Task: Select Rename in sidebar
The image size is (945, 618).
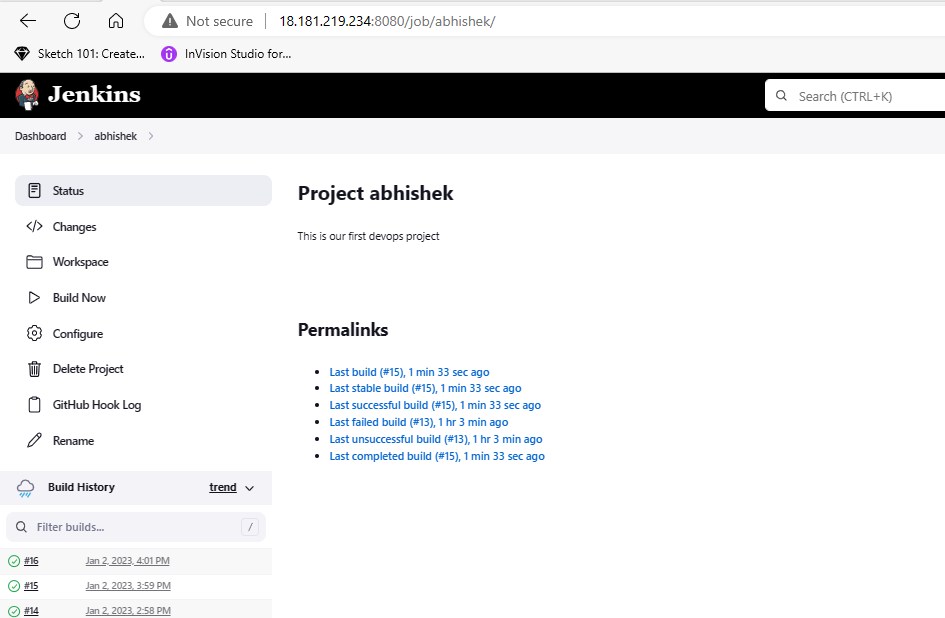Action: click(x=143, y=441)
